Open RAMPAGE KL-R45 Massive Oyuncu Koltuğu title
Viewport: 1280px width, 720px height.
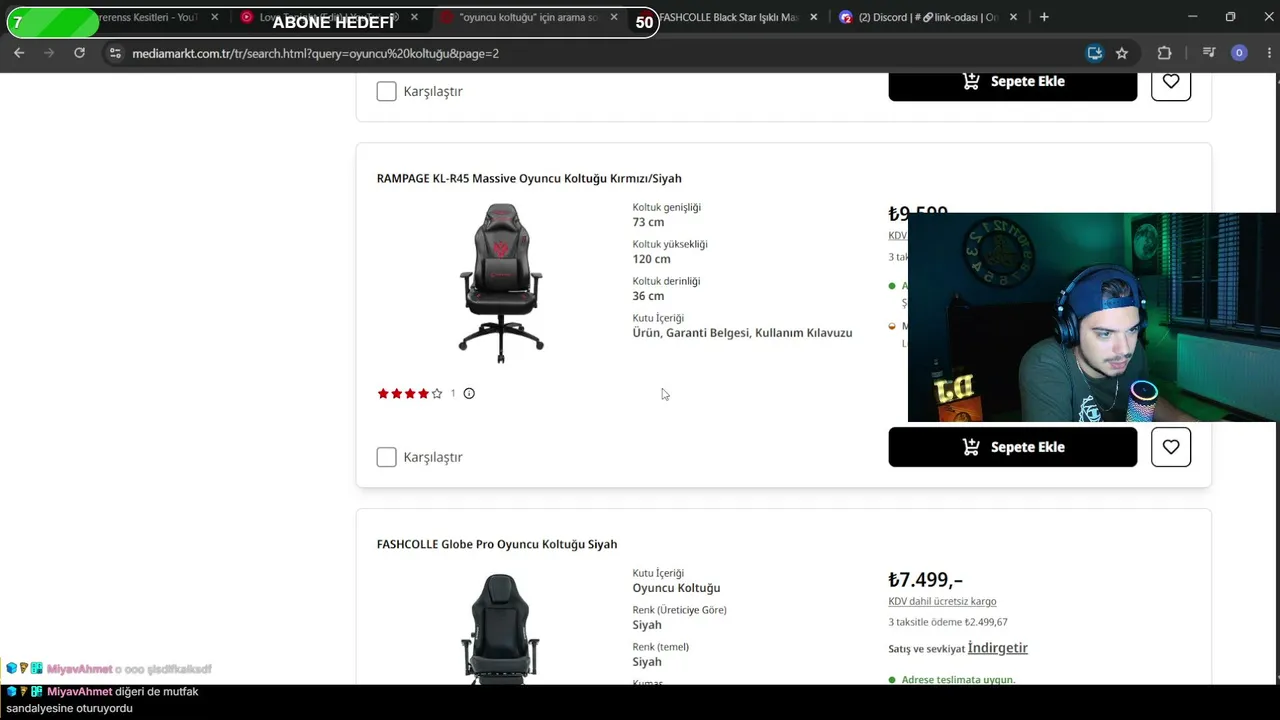(x=529, y=178)
